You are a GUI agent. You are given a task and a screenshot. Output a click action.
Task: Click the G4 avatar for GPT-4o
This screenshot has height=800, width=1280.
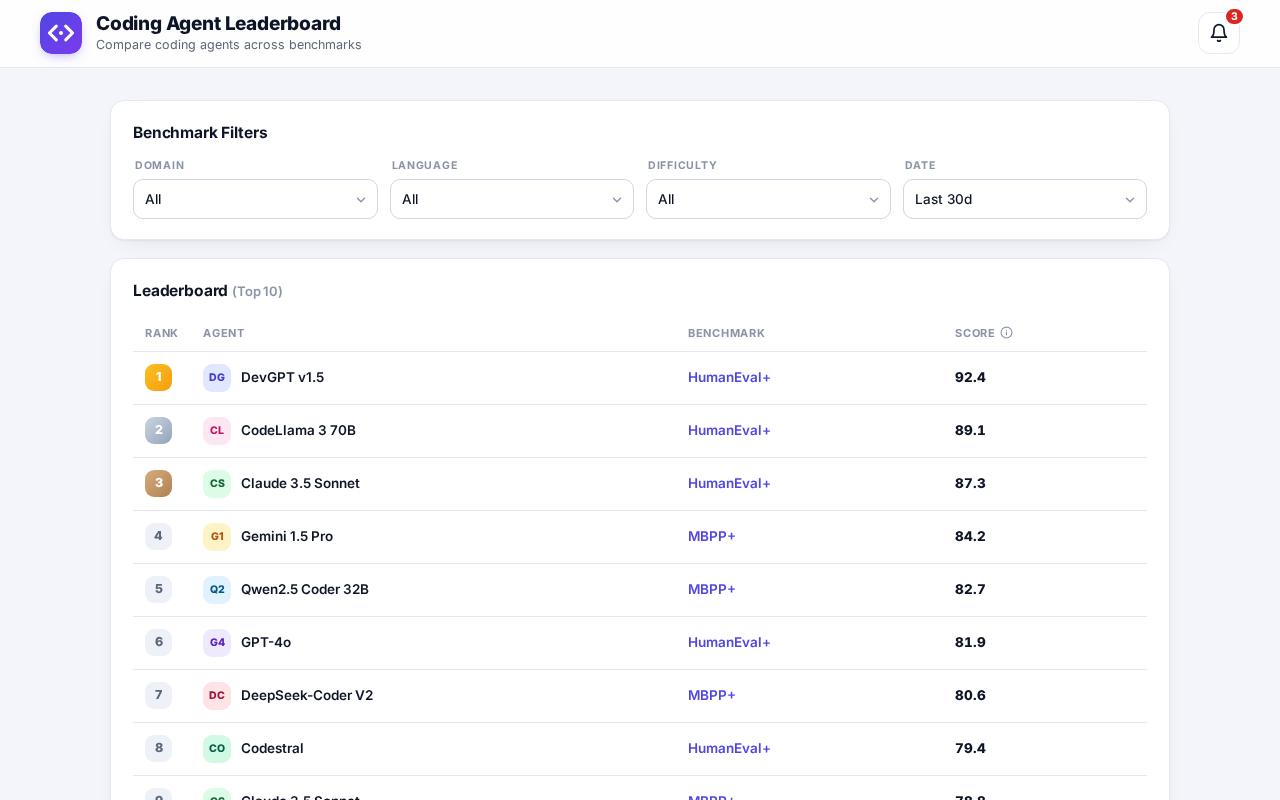pos(217,643)
